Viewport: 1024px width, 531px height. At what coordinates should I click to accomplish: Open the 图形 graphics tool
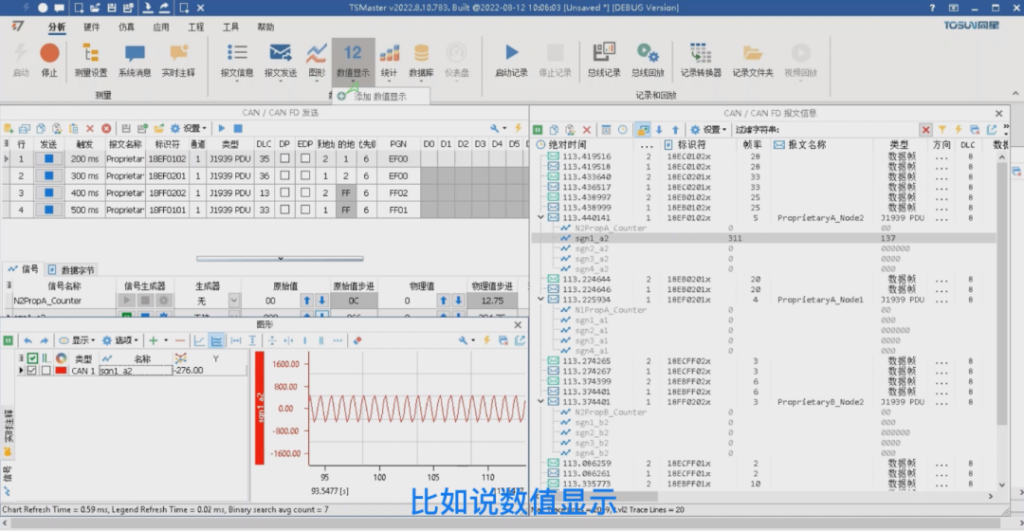[x=317, y=59]
